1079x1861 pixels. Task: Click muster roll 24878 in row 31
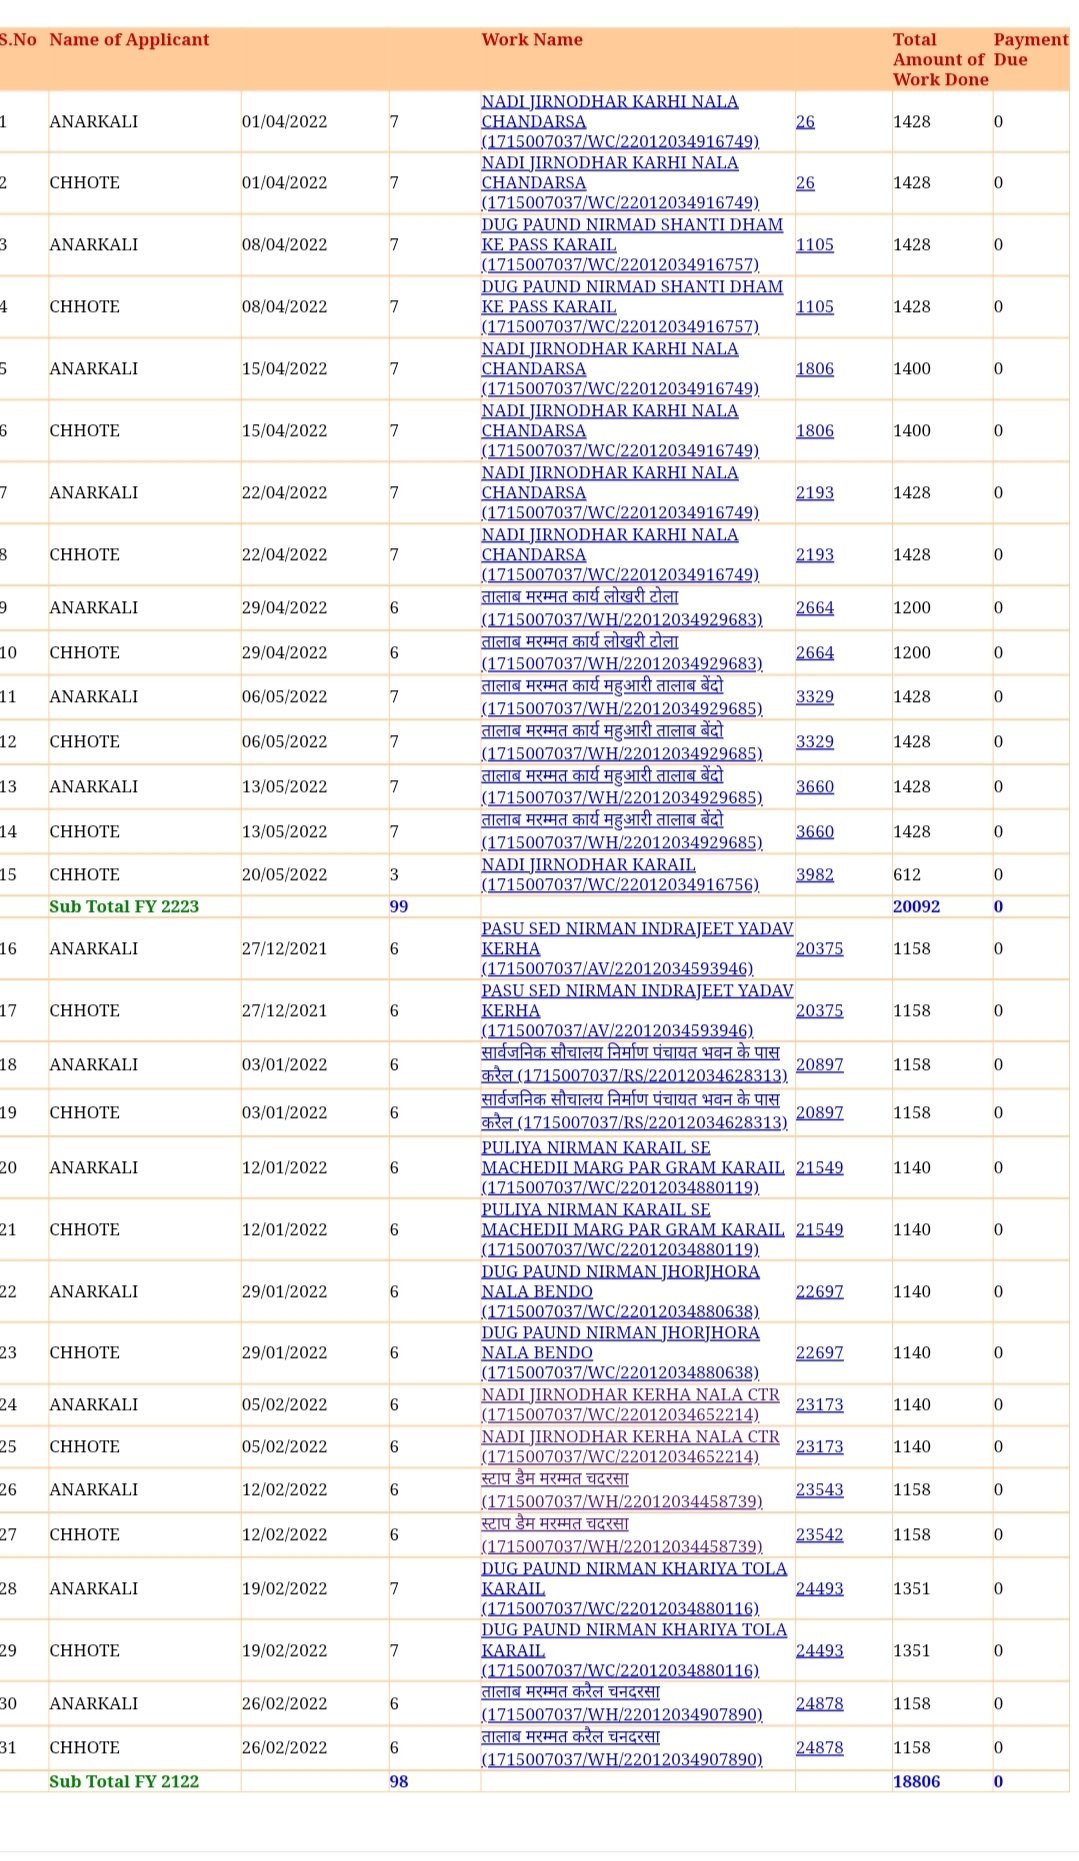[x=819, y=1748]
